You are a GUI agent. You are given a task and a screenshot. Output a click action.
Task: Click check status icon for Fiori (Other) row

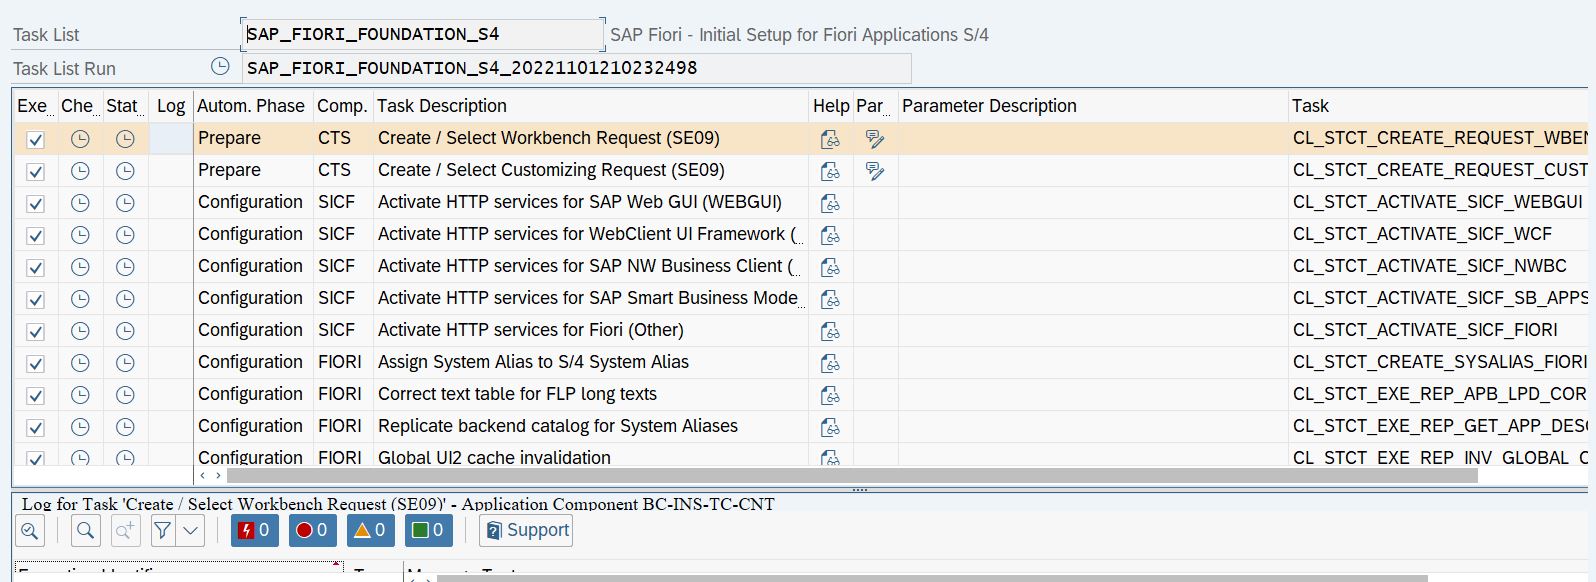(80, 331)
